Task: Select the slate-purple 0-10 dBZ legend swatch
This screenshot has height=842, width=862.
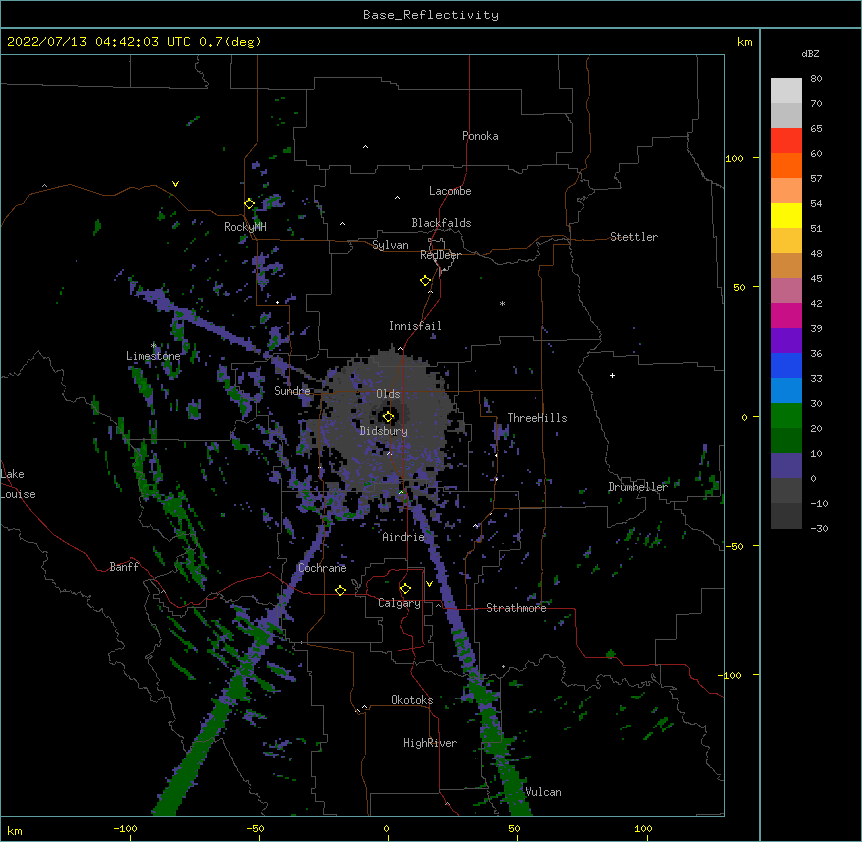Action: pos(786,466)
